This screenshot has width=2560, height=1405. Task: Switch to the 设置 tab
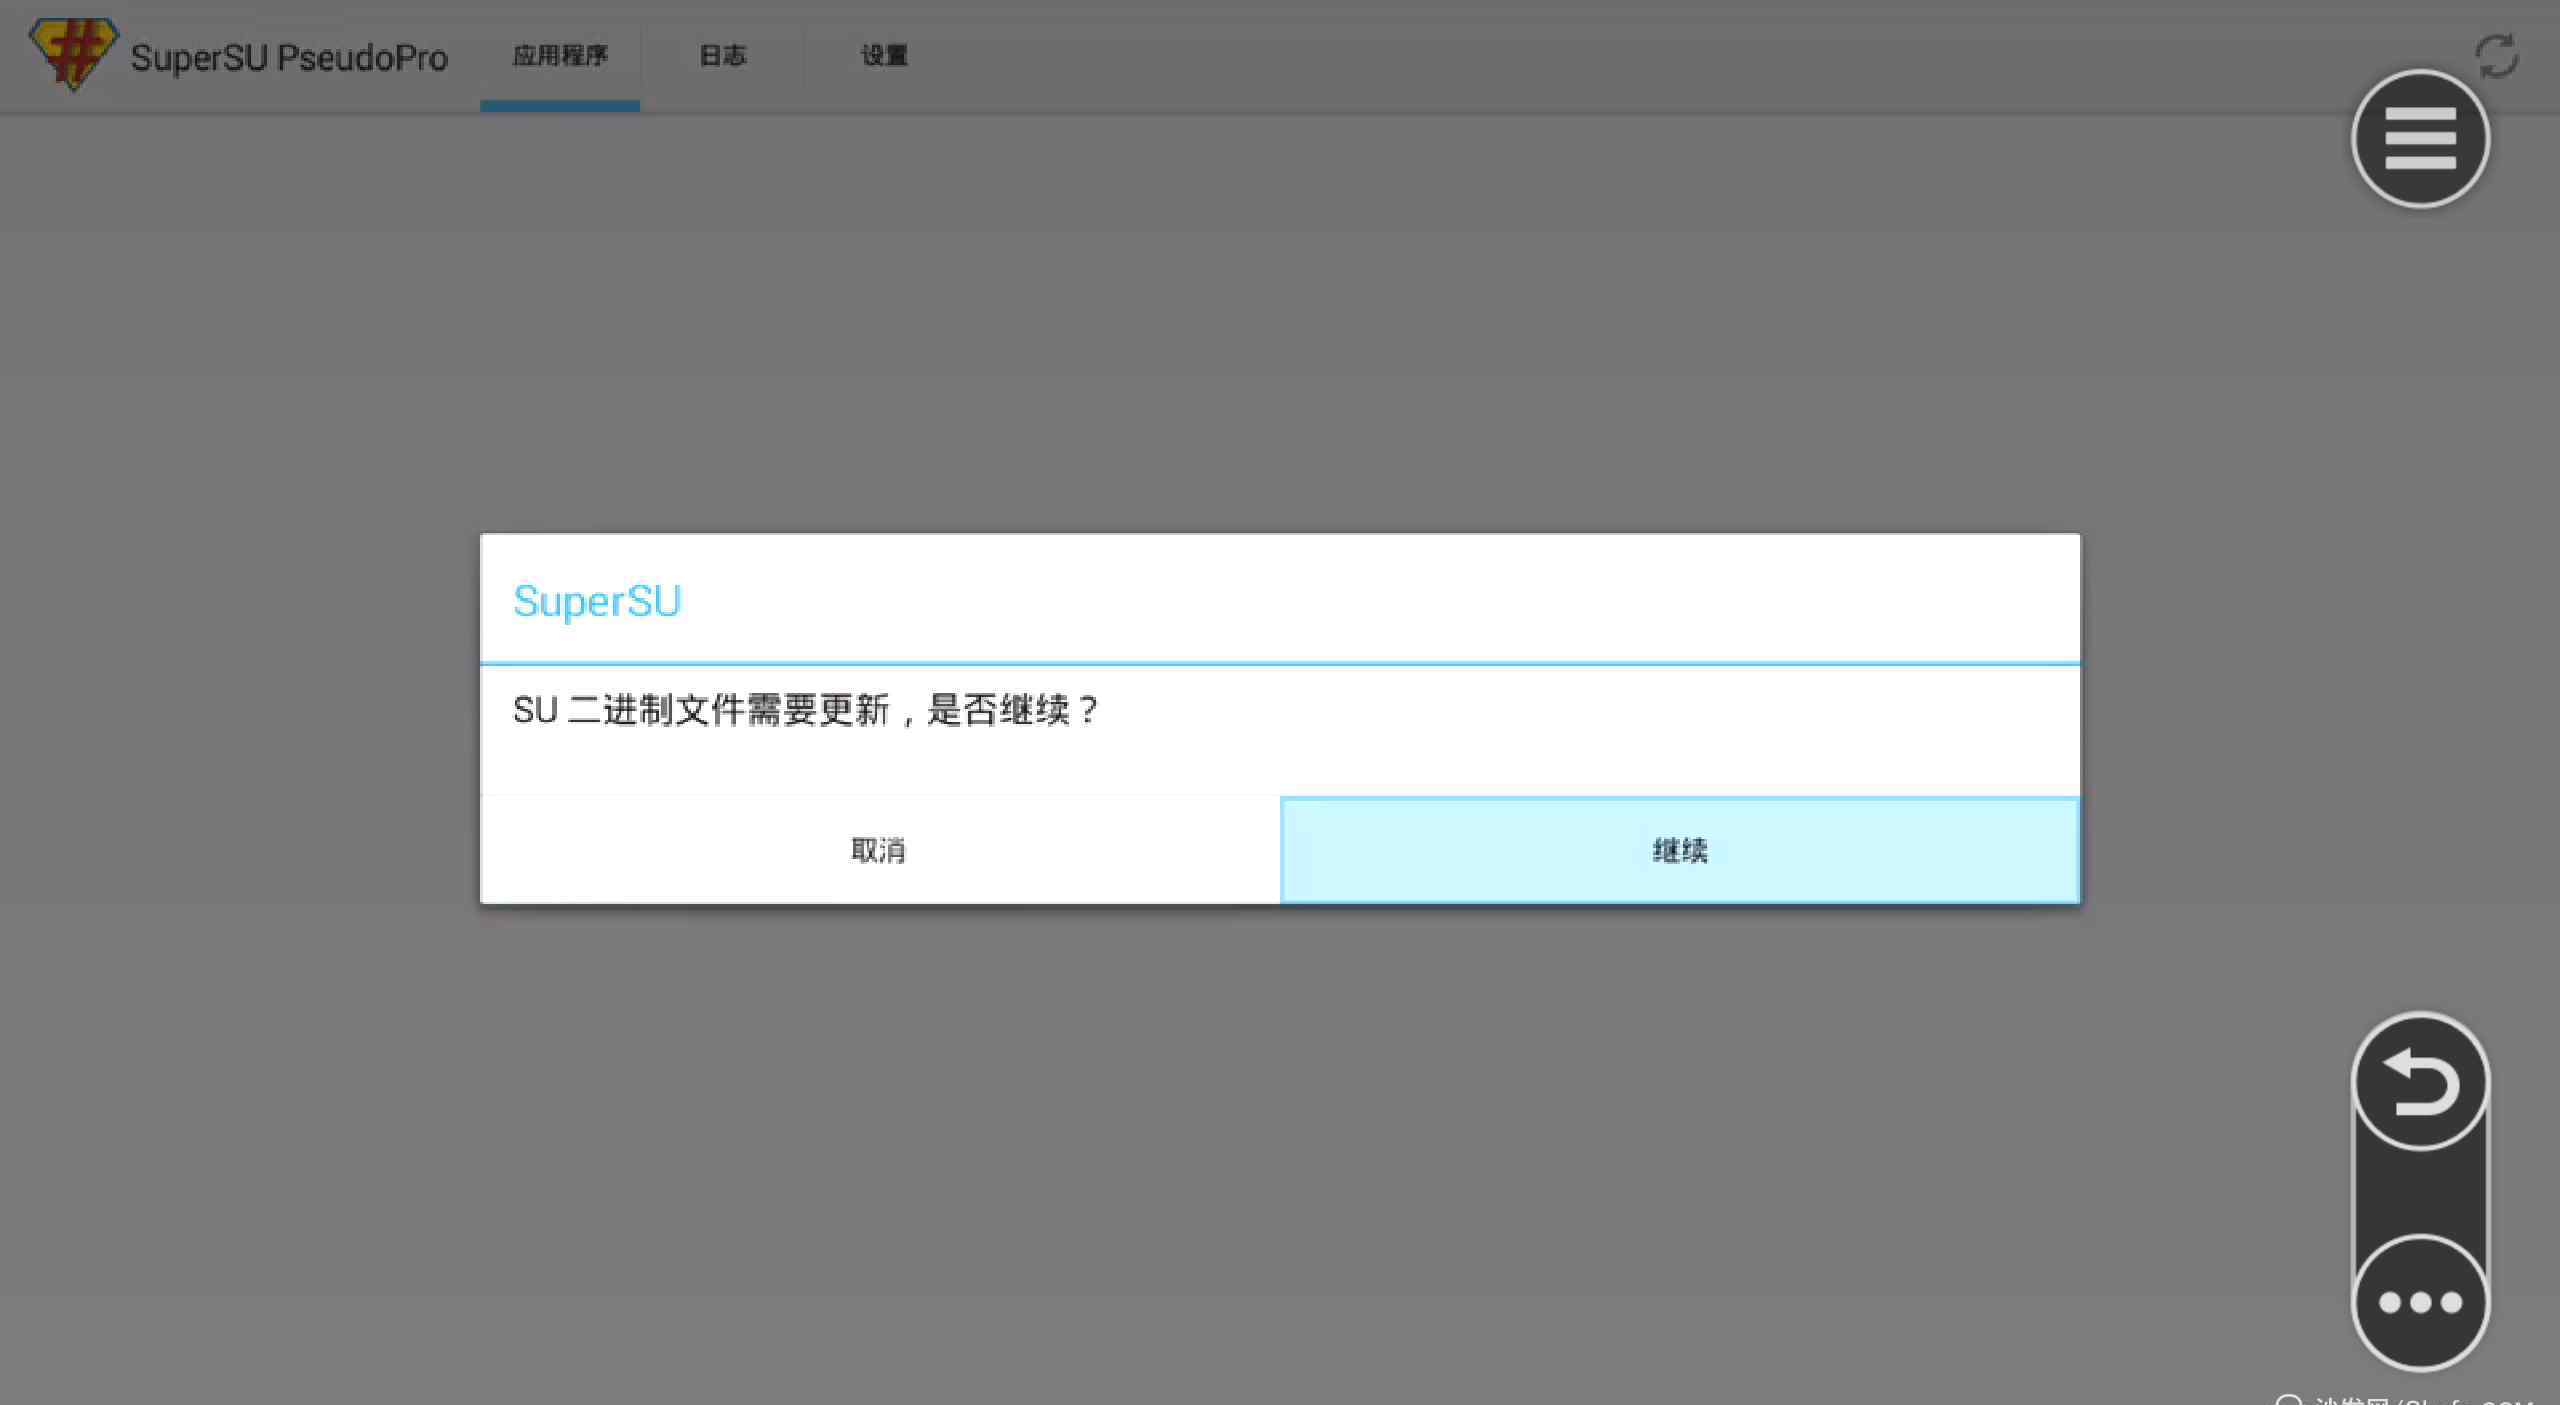tap(884, 56)
